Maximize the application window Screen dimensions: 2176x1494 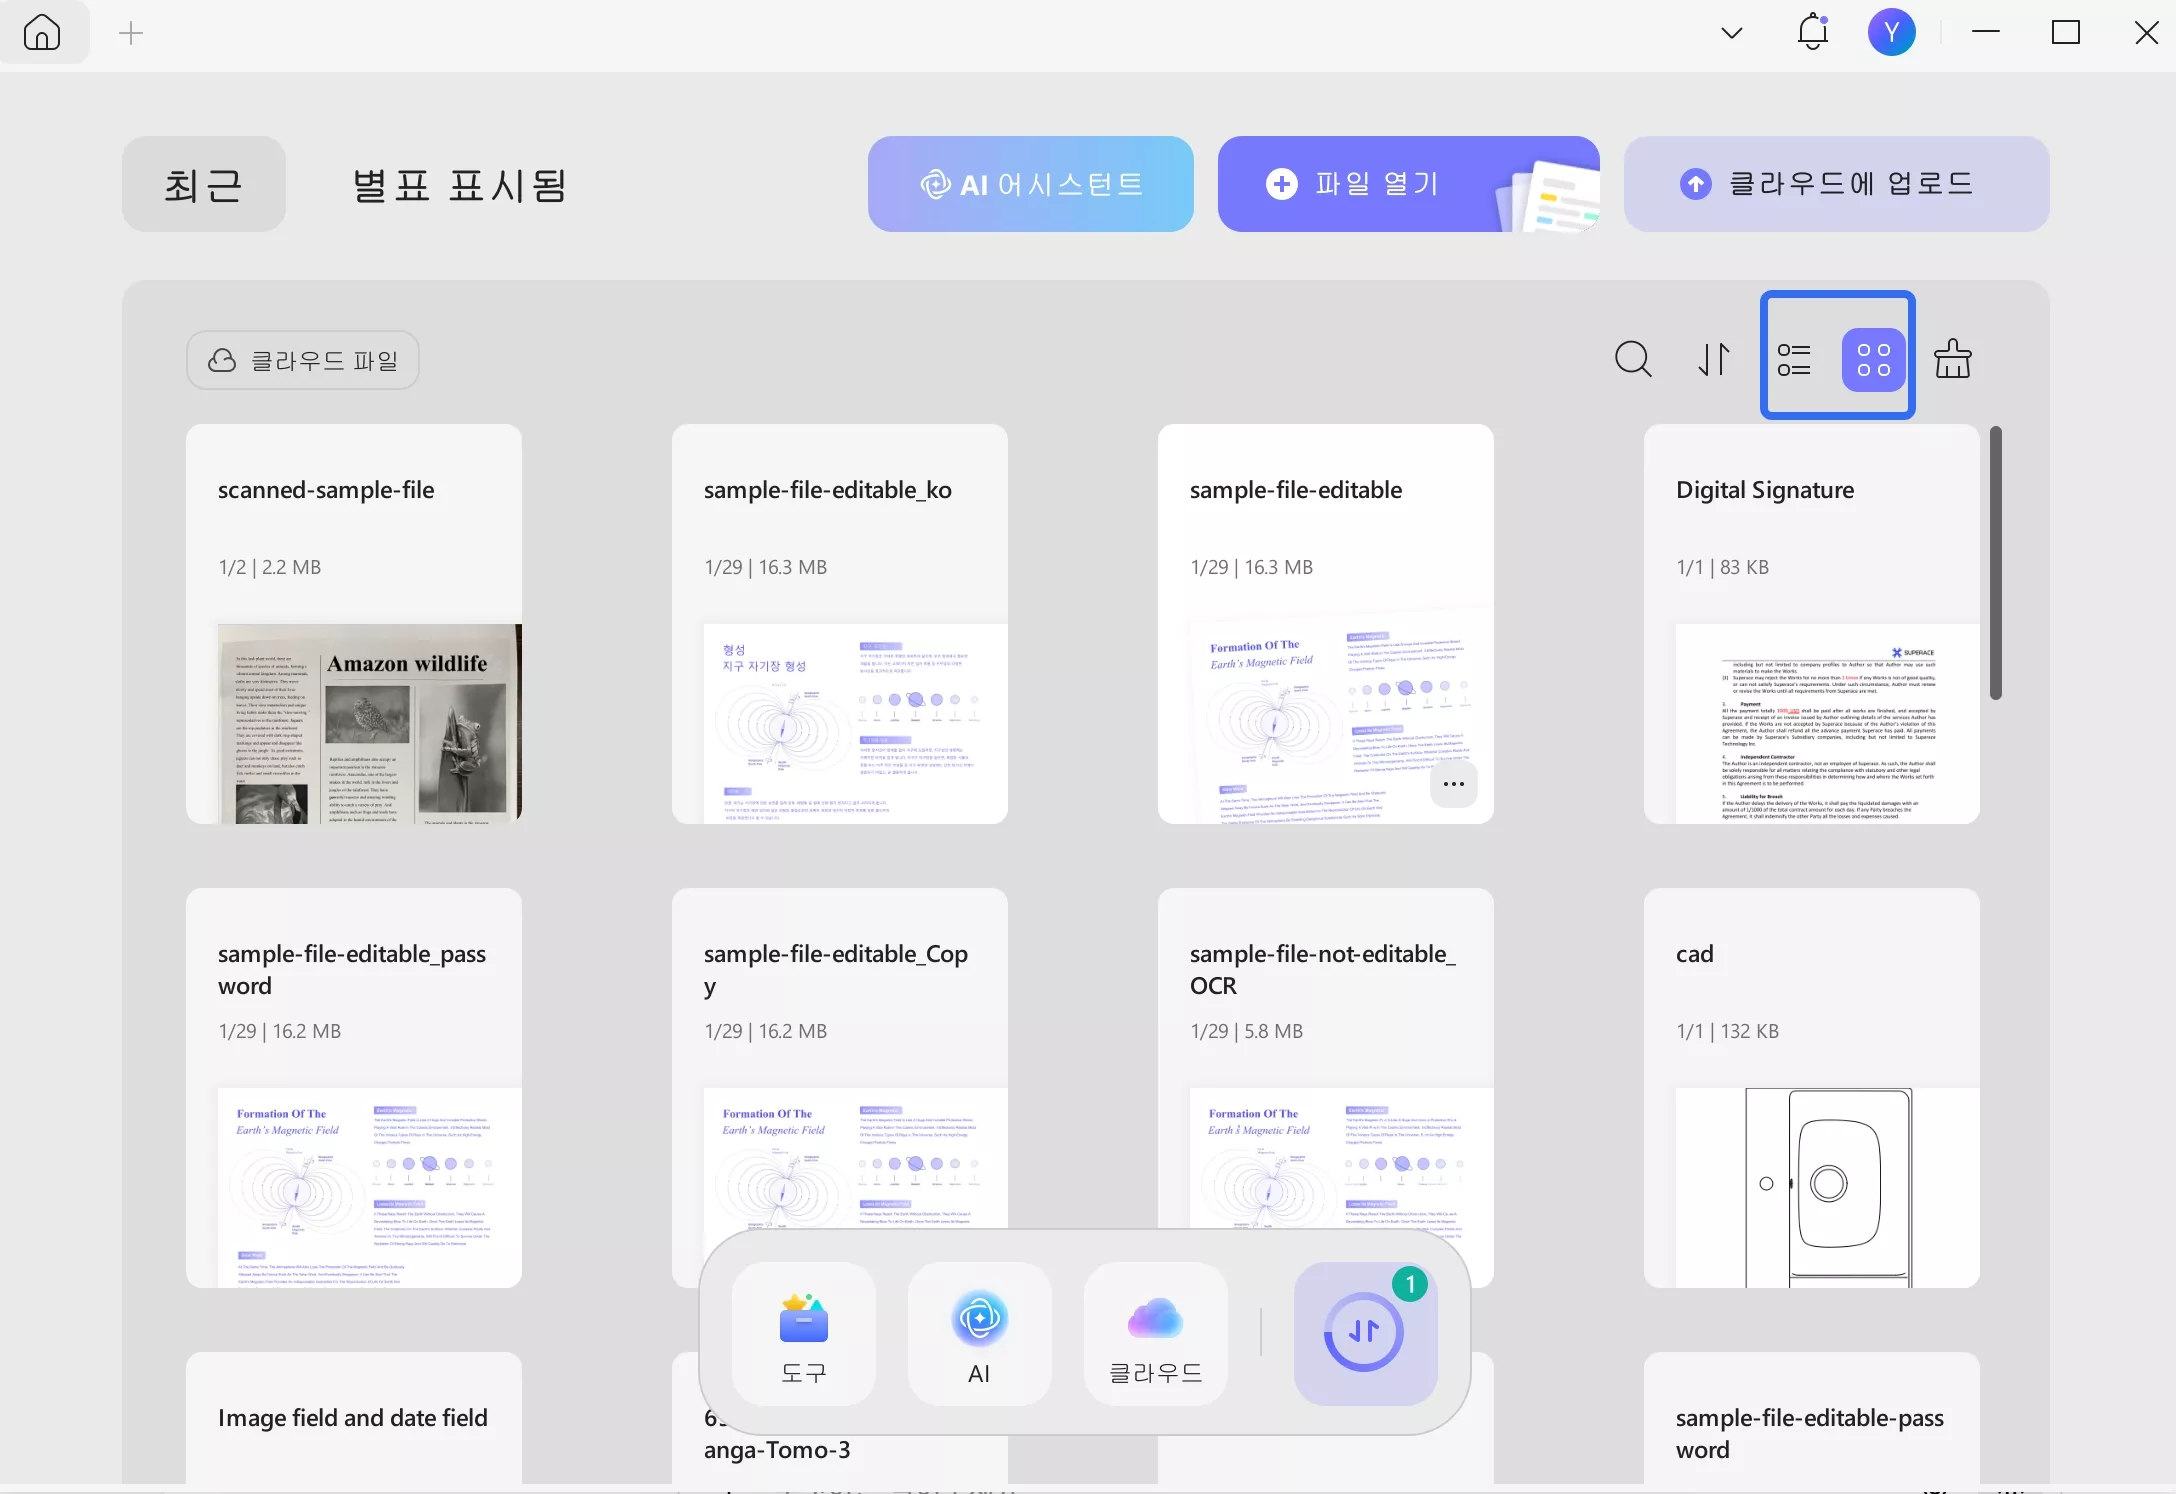2066,33
